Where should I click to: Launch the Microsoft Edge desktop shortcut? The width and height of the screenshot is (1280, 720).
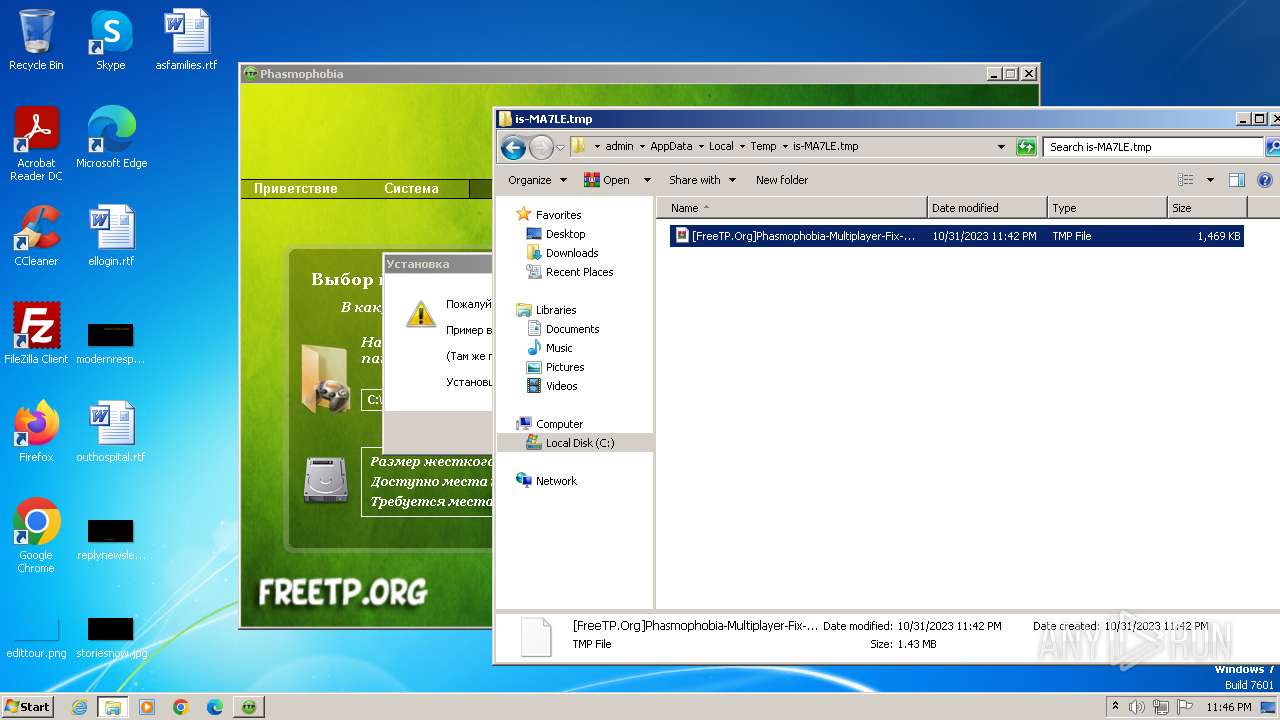click(111, 138)
